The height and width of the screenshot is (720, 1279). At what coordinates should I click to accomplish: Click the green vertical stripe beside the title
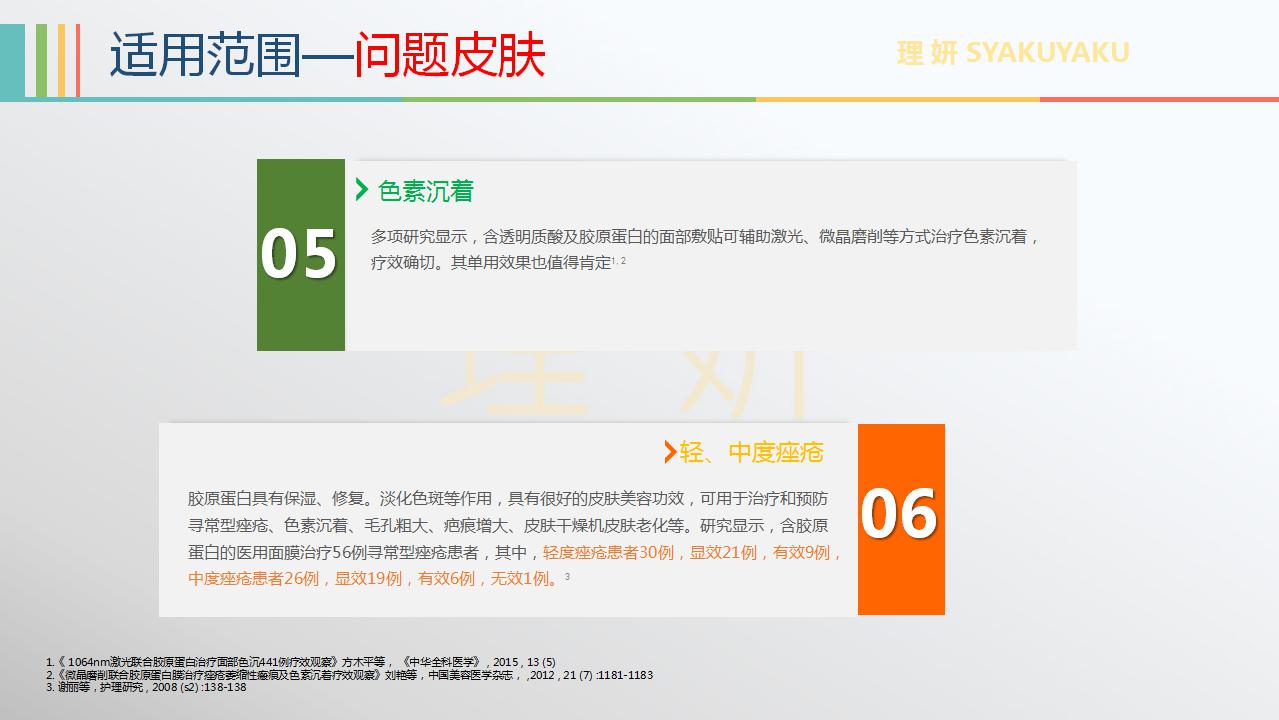[x=42, y=60]
